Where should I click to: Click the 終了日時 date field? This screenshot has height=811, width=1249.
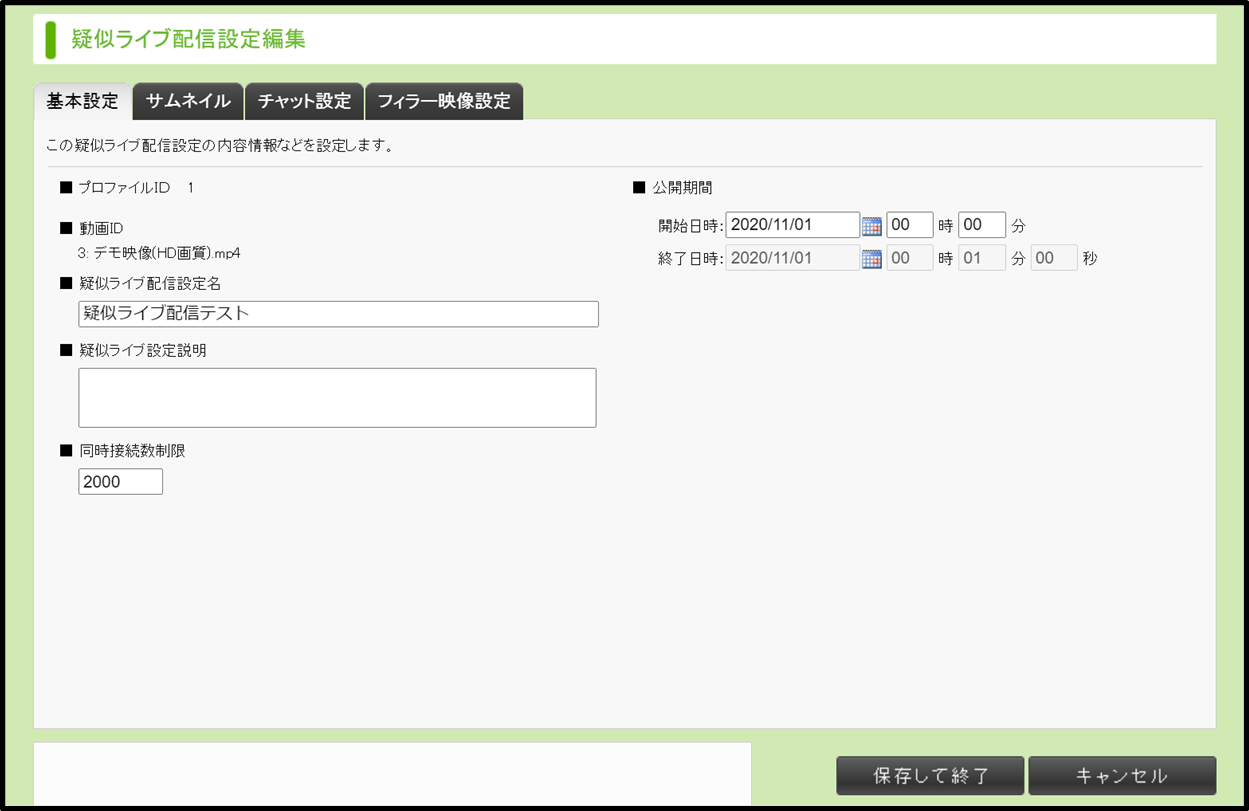tap(792, 258)
